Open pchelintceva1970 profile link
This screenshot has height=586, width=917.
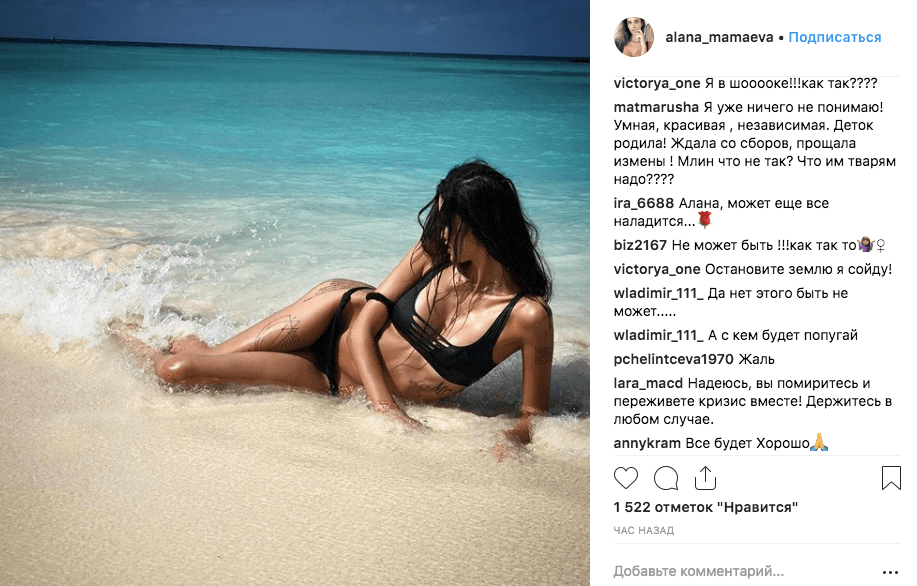pos(673,360)
